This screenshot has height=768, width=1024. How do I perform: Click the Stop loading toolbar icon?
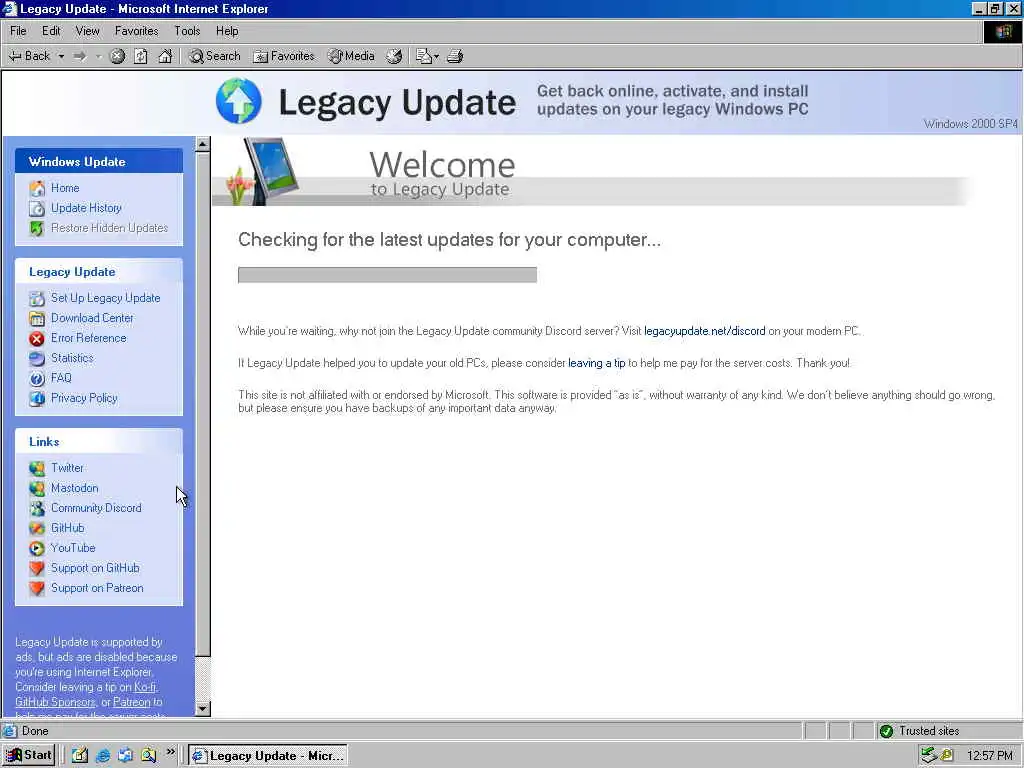pos(117,56)
